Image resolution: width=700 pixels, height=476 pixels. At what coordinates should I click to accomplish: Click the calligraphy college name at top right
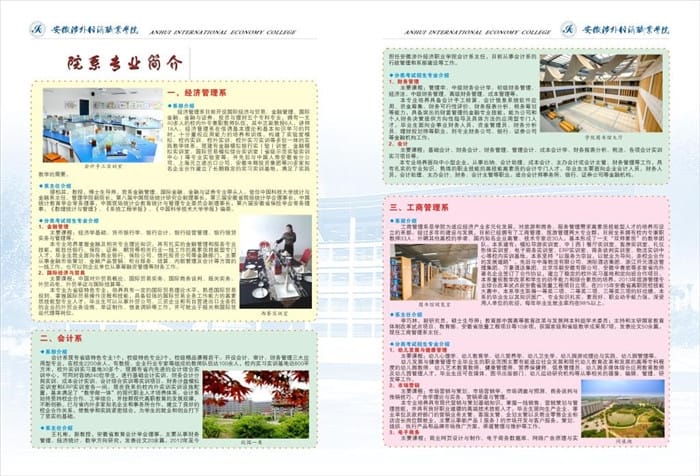(x=635, y=27)
